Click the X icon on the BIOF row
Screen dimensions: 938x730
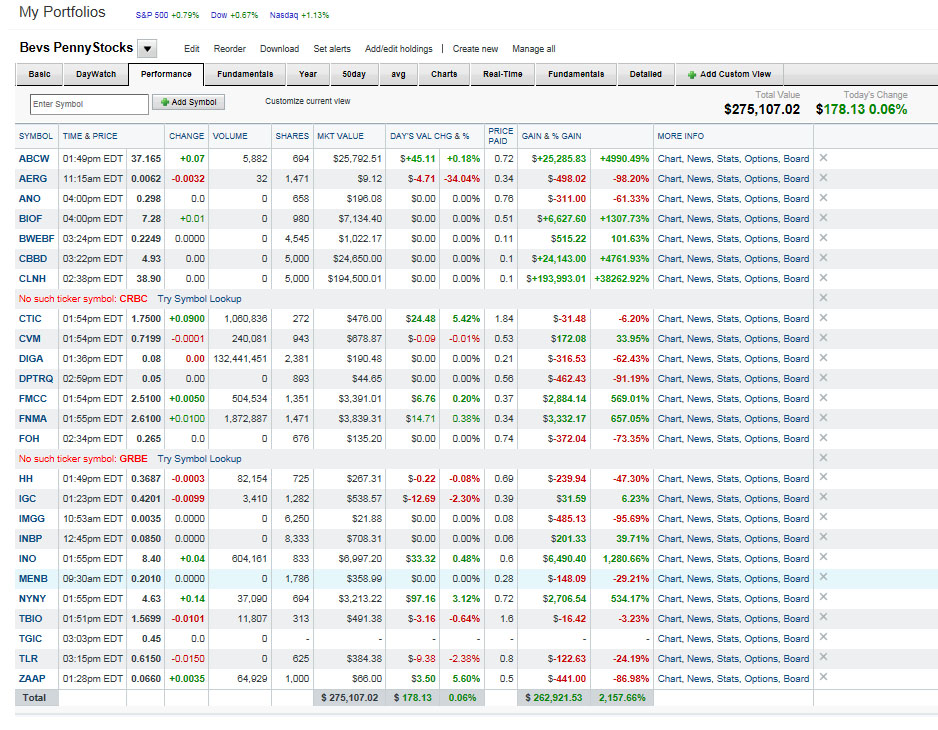pyautogui.click(x=823, y=218)
